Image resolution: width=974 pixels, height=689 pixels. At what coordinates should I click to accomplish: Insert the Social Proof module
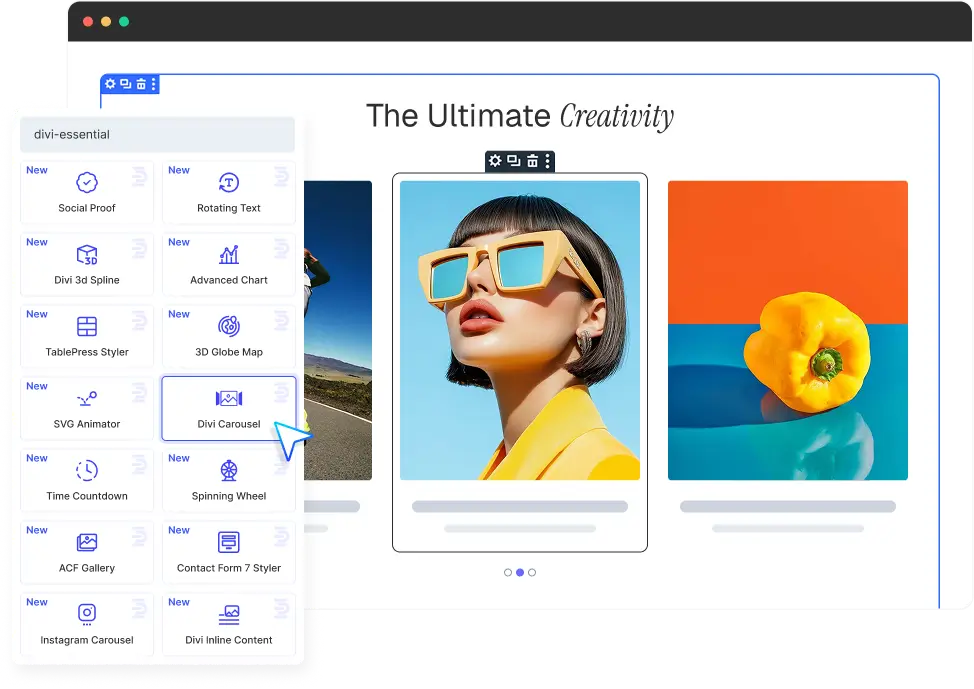pyautogui.click(x=87, y=192)
